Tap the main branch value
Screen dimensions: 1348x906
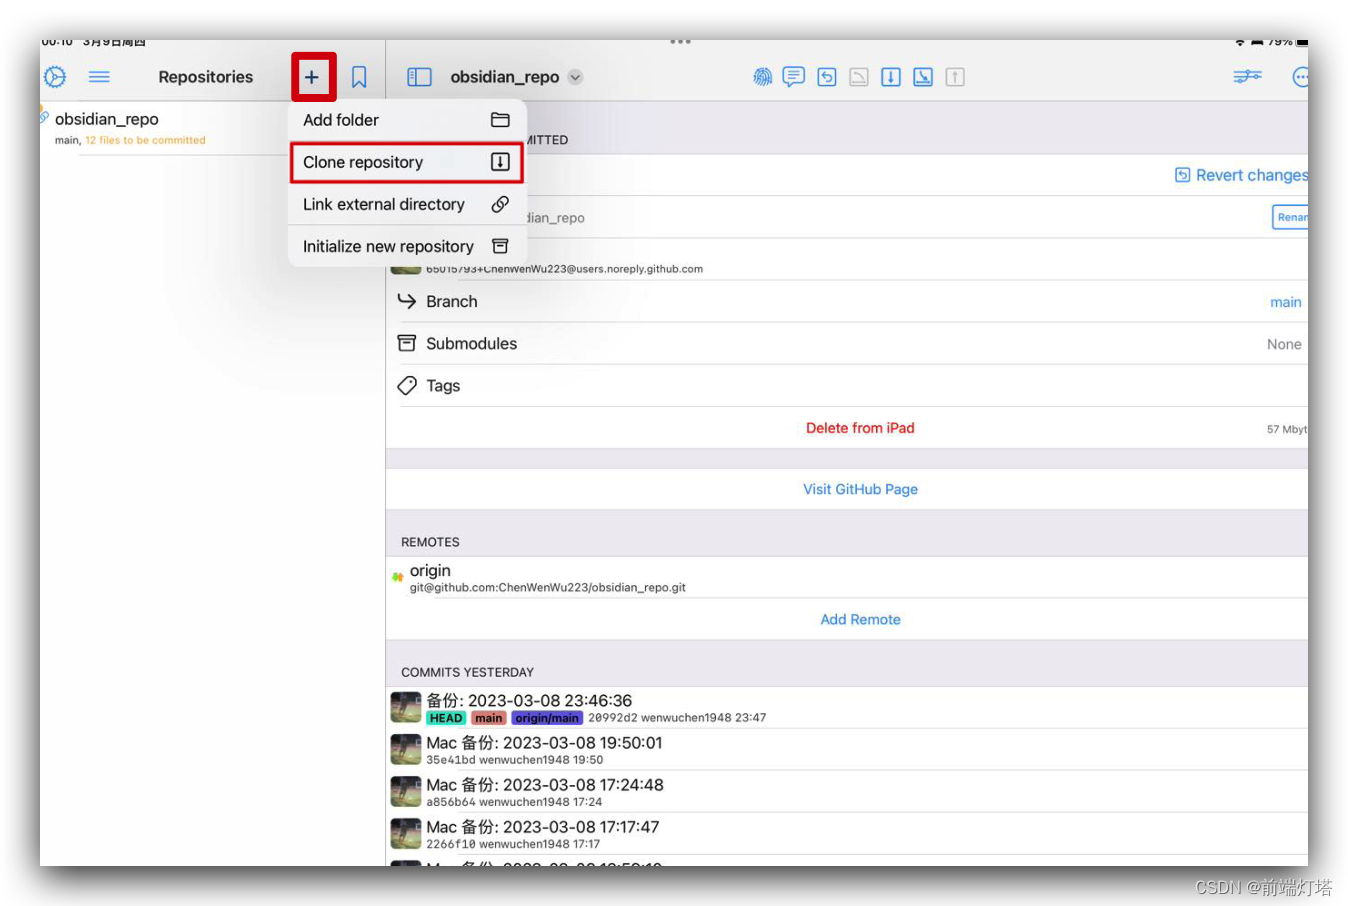pyautogui.click(x=1285, y=302)
